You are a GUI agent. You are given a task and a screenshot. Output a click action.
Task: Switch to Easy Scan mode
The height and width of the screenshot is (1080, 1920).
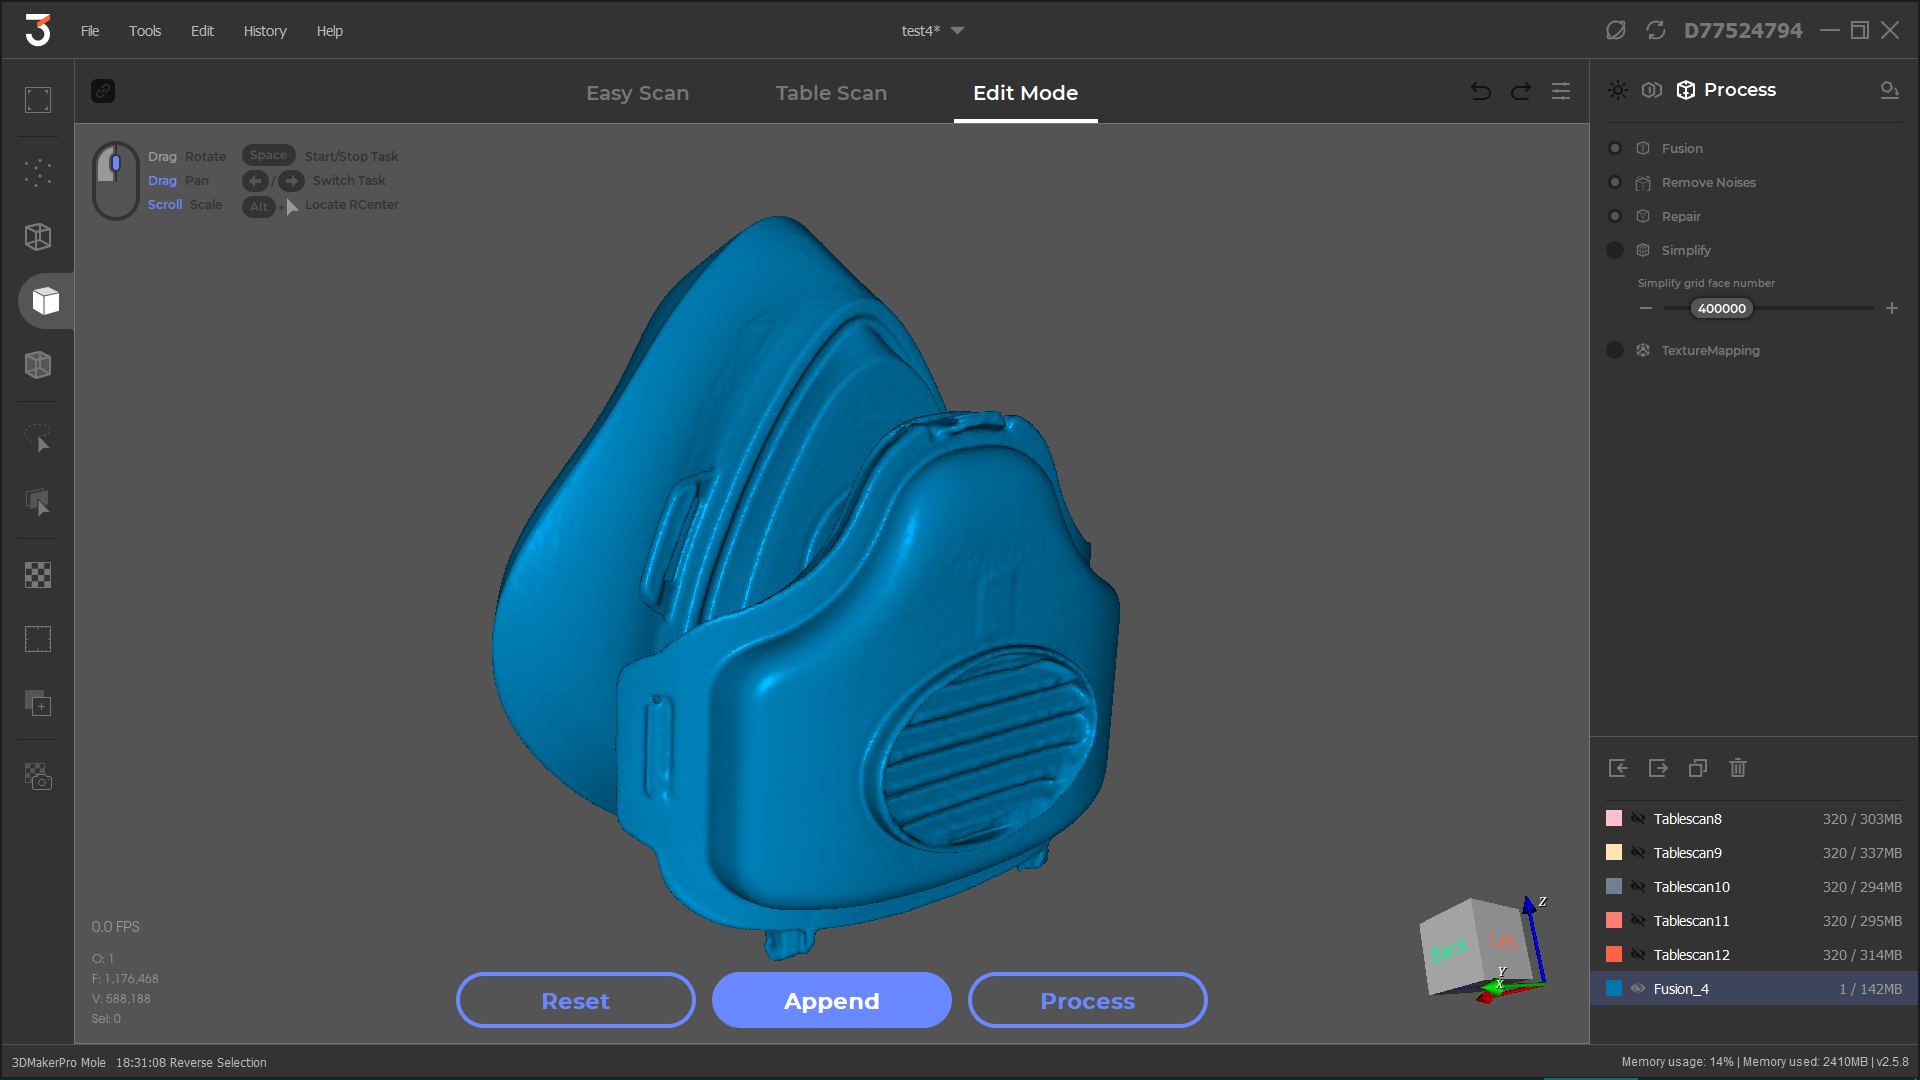pos(640,92)
